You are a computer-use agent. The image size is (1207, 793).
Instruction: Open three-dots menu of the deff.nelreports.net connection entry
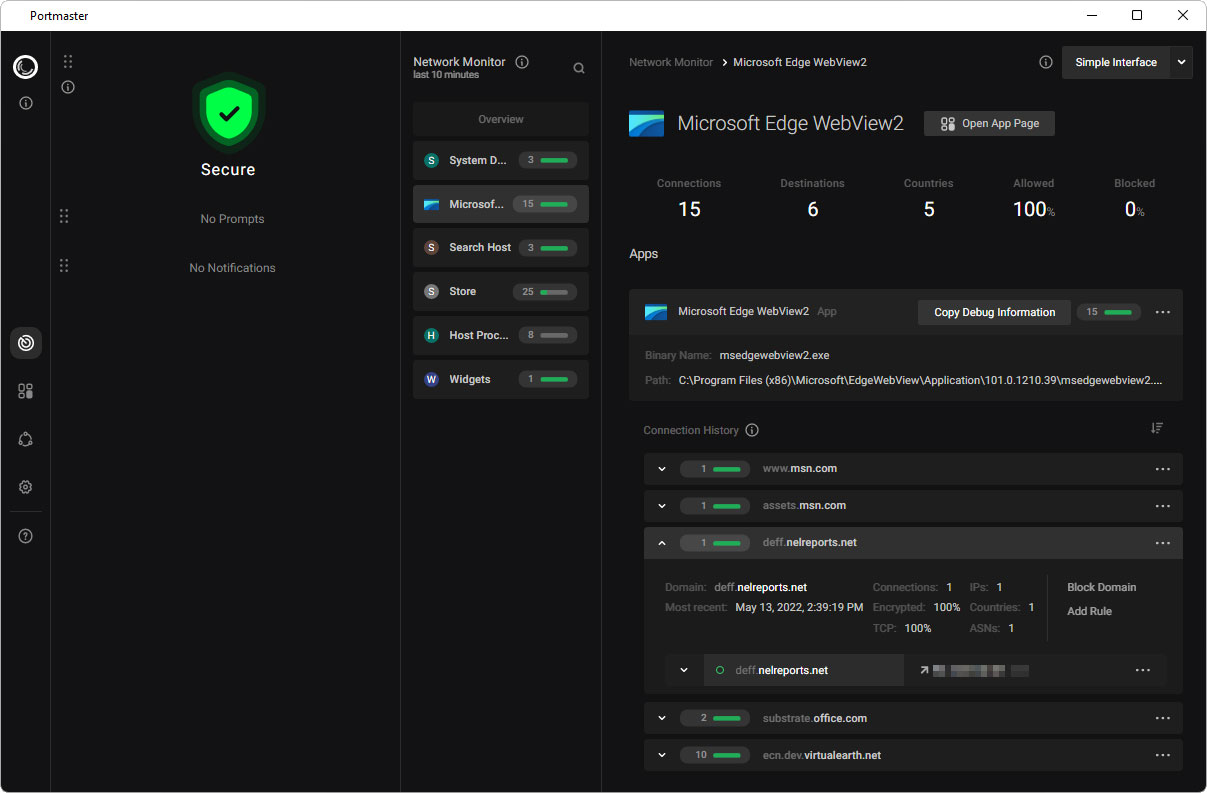coord(1143,670)
